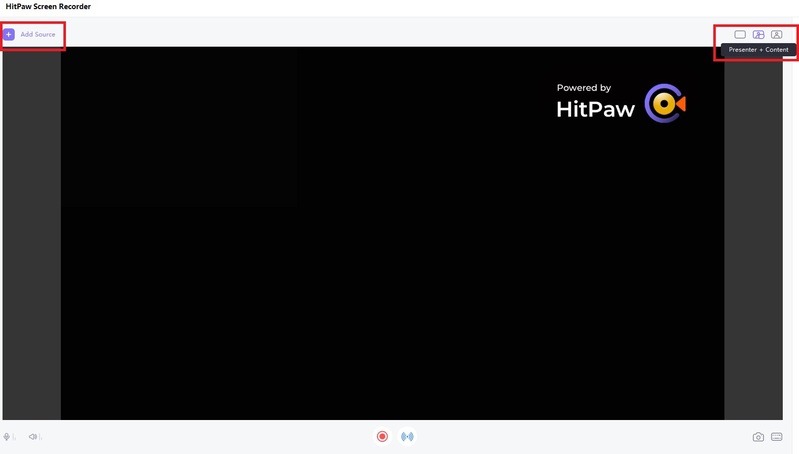
Task: Select the presenter-only layout icon
Action: (776, 34)
